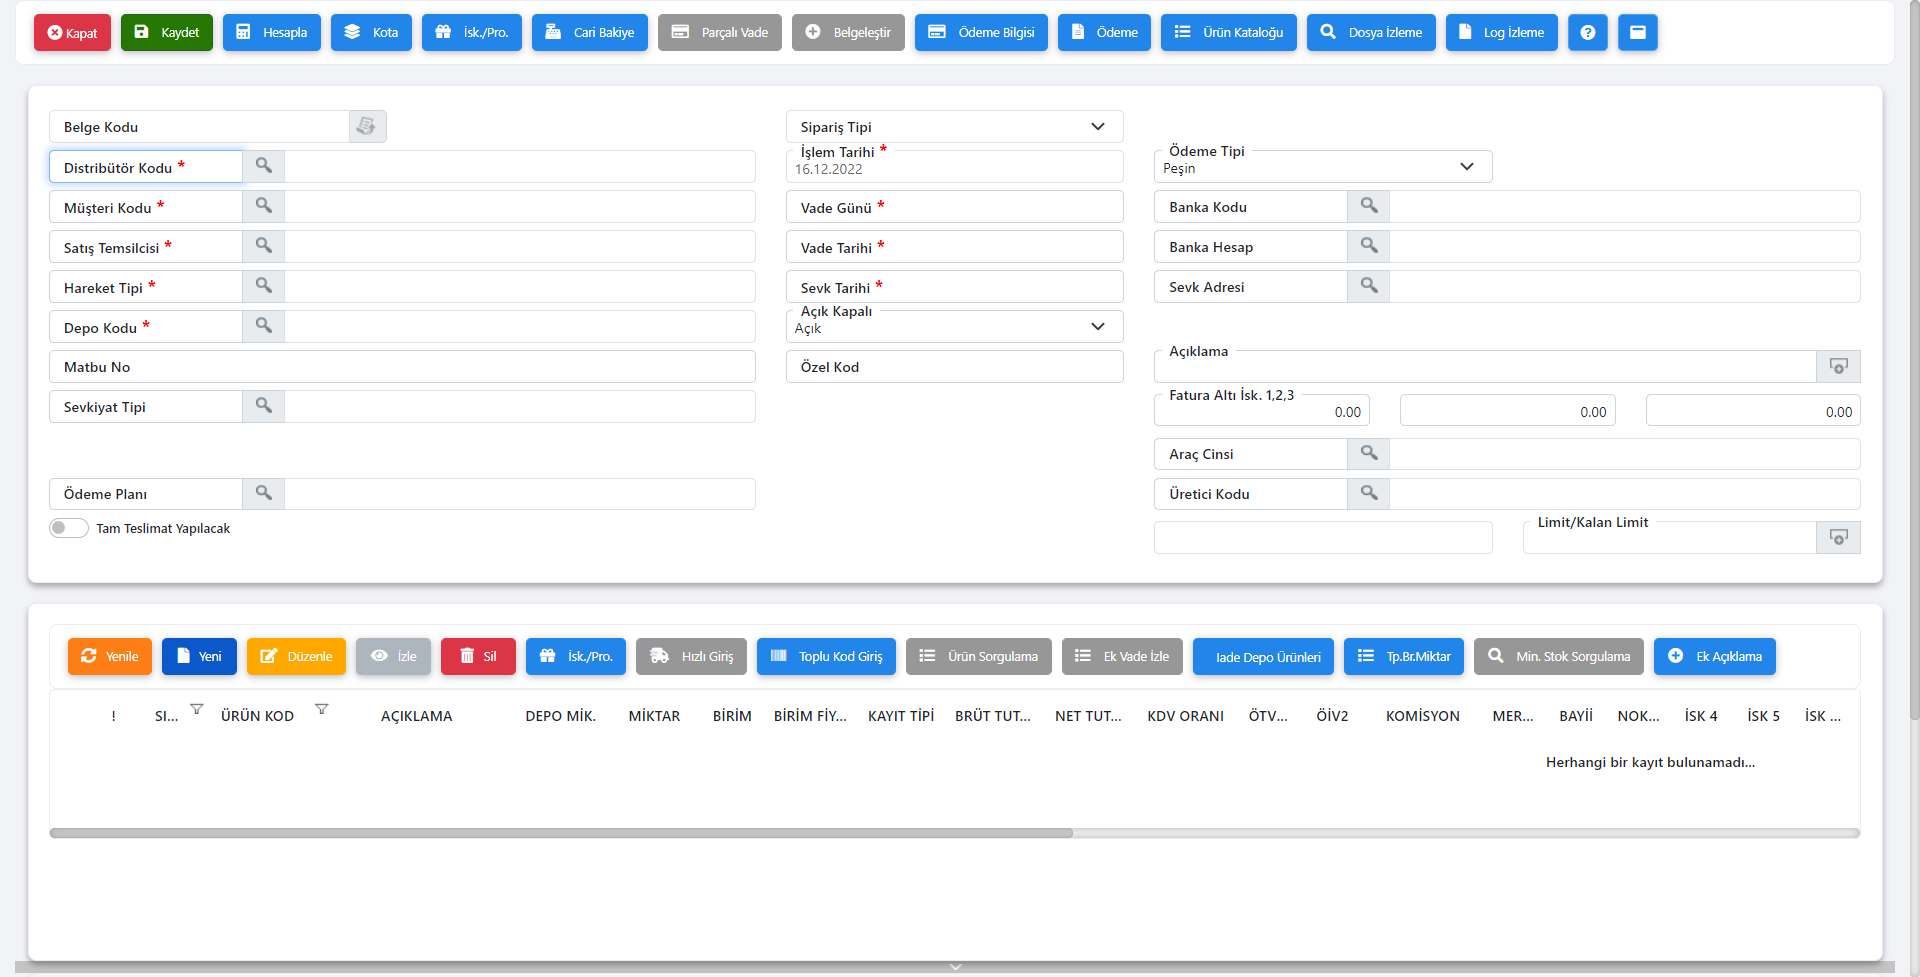Filter the SI... column
The height and width of the screenshot is (977, 1920).
click(197, 709)
